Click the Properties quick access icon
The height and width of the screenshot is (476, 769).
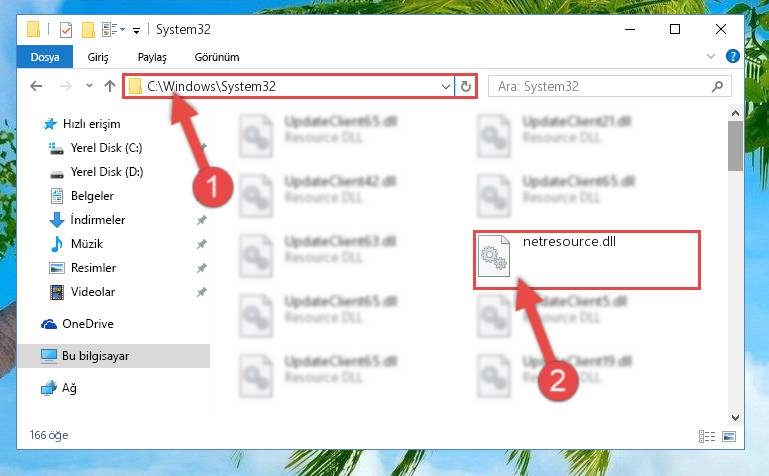[66, 30]
